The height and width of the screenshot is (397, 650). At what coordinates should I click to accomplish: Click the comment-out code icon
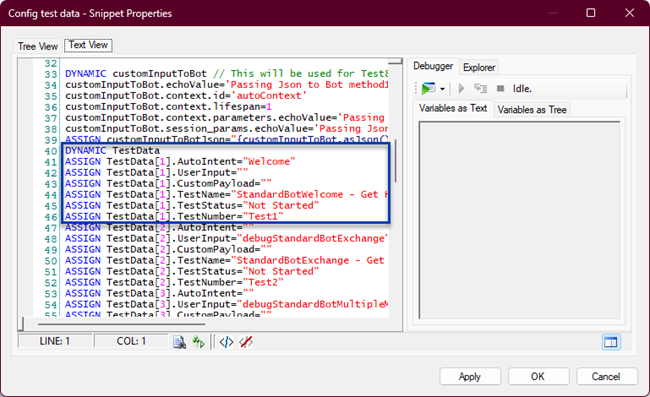(226, 342)
